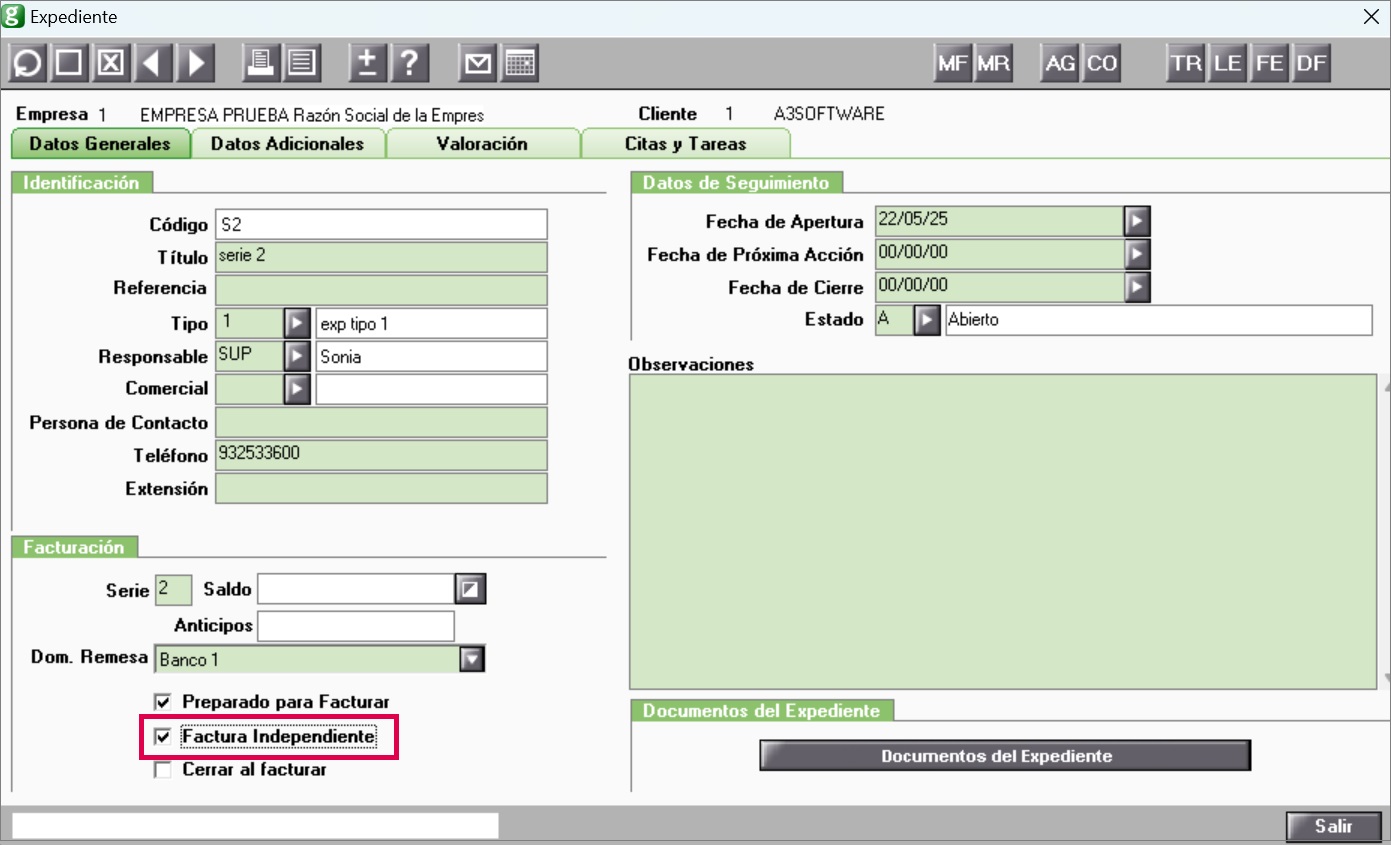Open the Tipo lookup arrow
Screen dimensions: 1391x845
pos(297,324)
